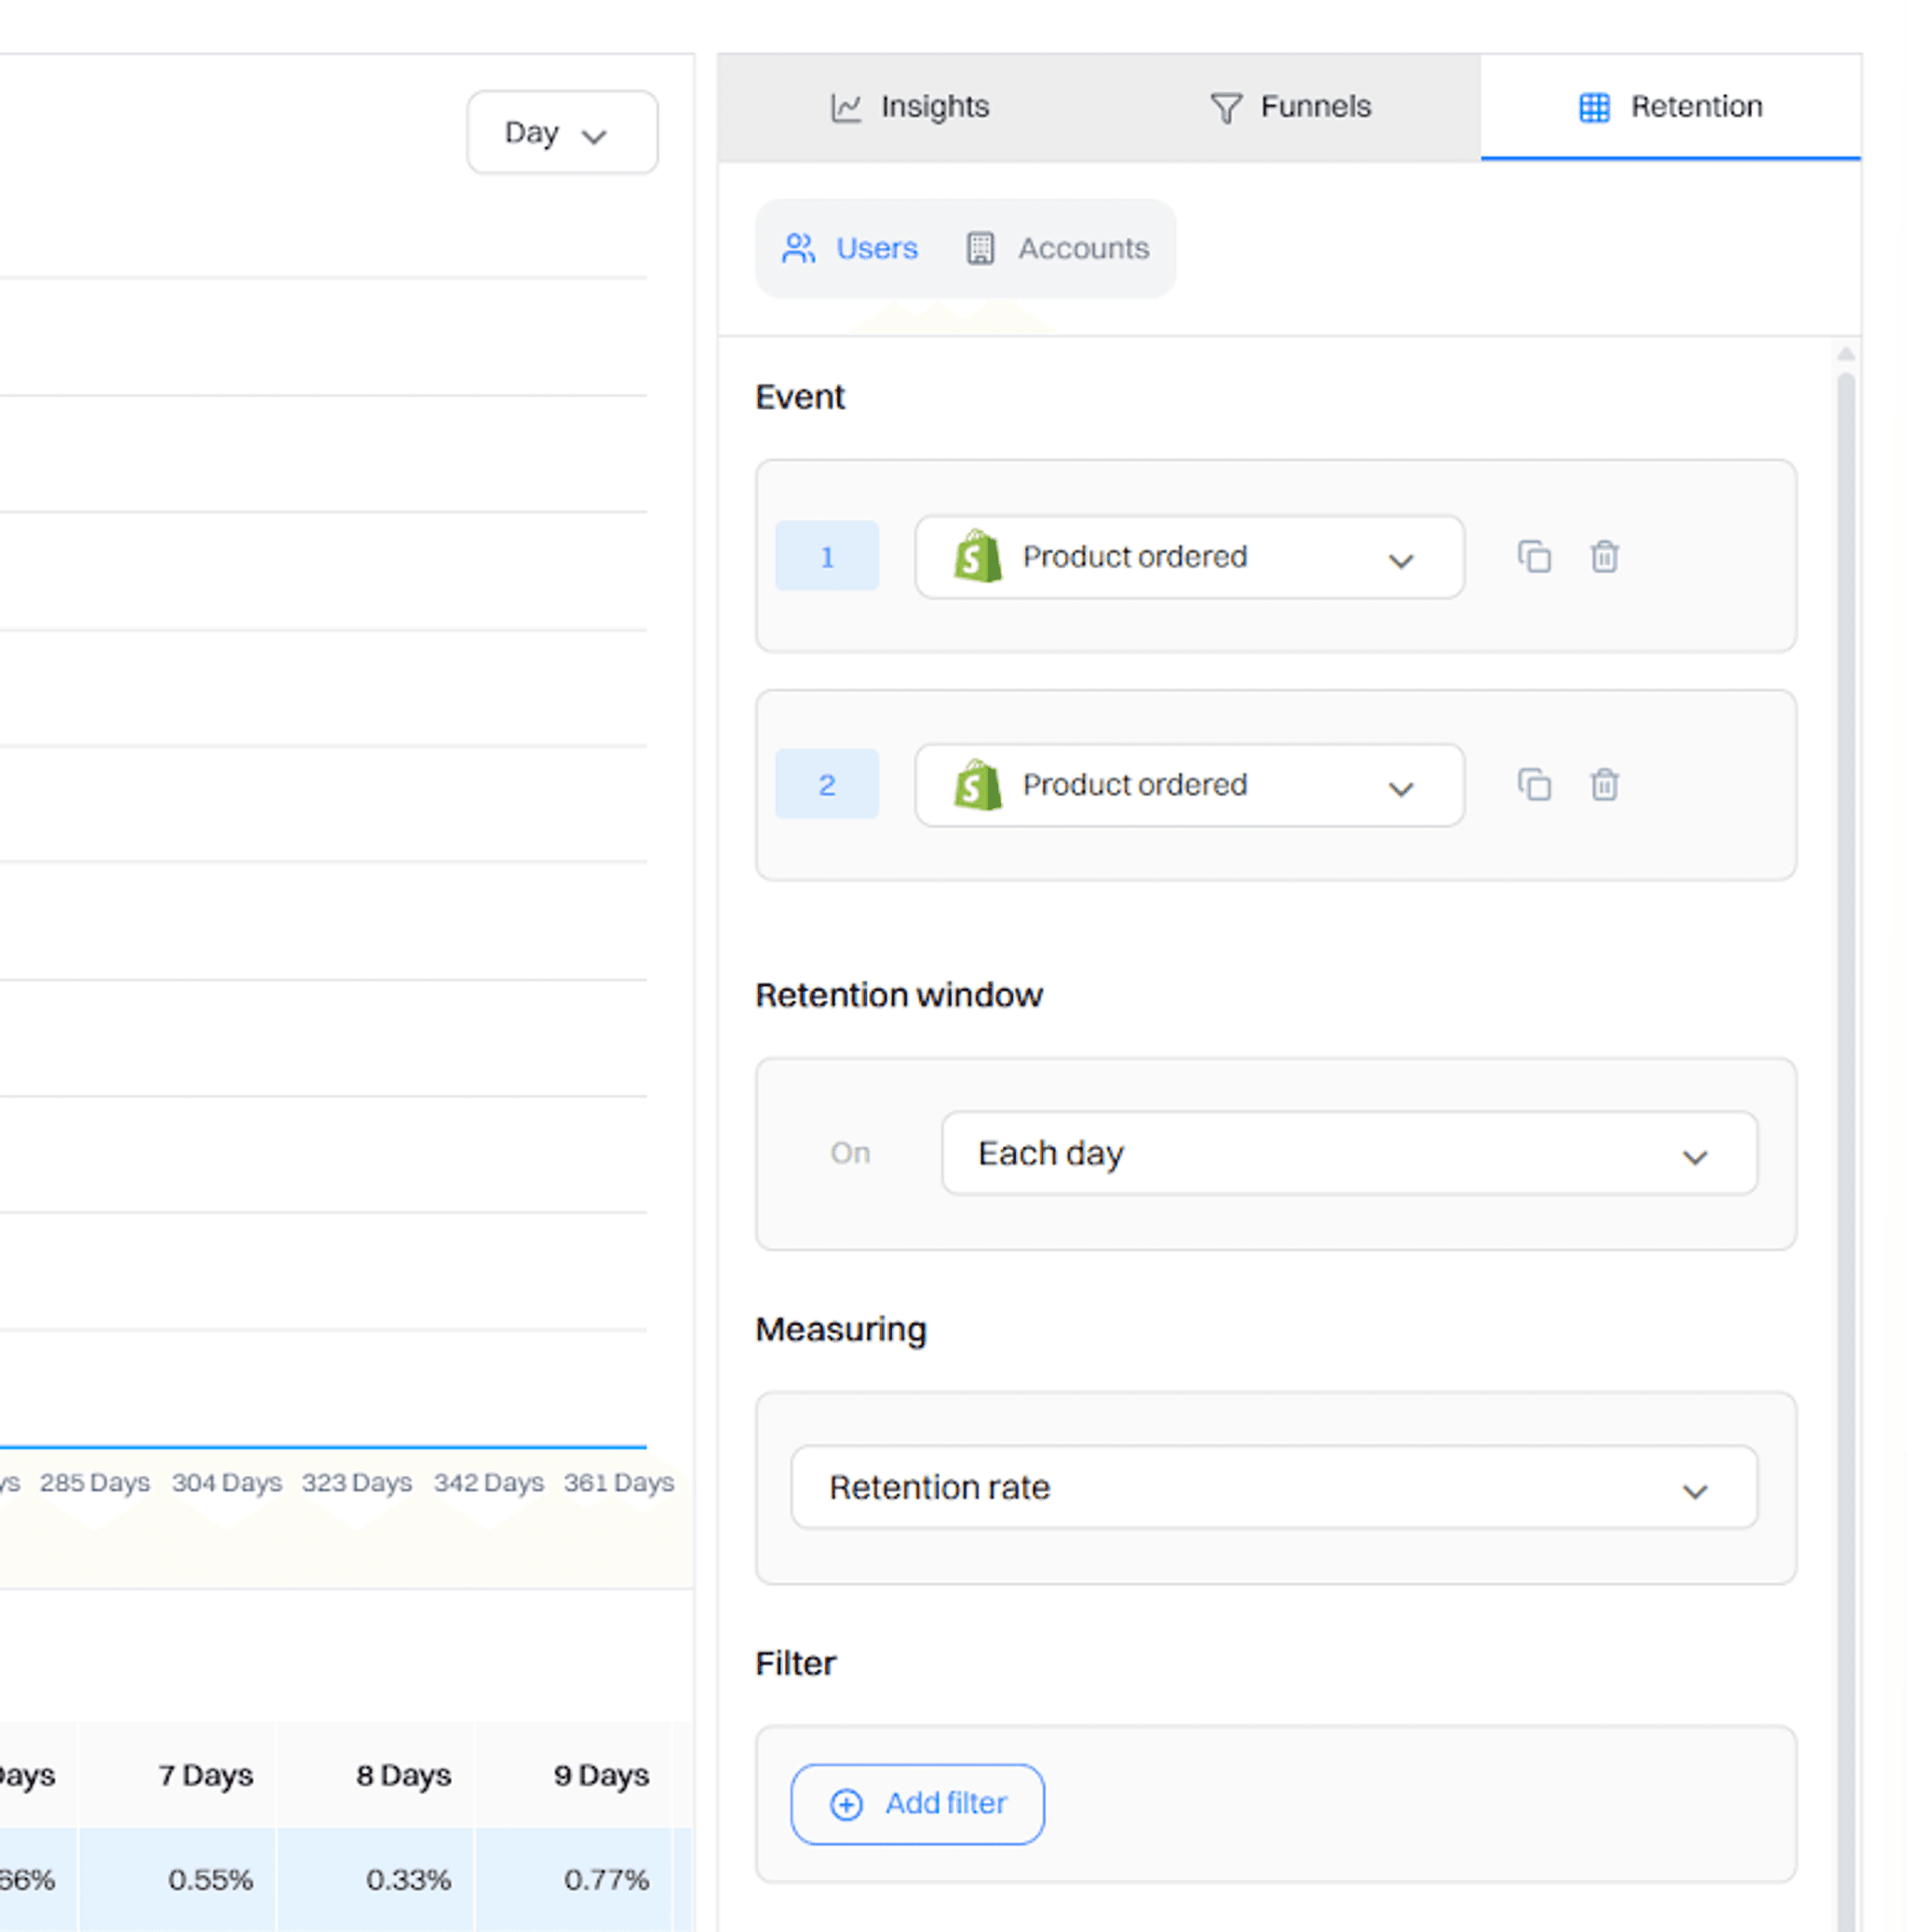Click the Shopify icon in event 1

[977, 556]
